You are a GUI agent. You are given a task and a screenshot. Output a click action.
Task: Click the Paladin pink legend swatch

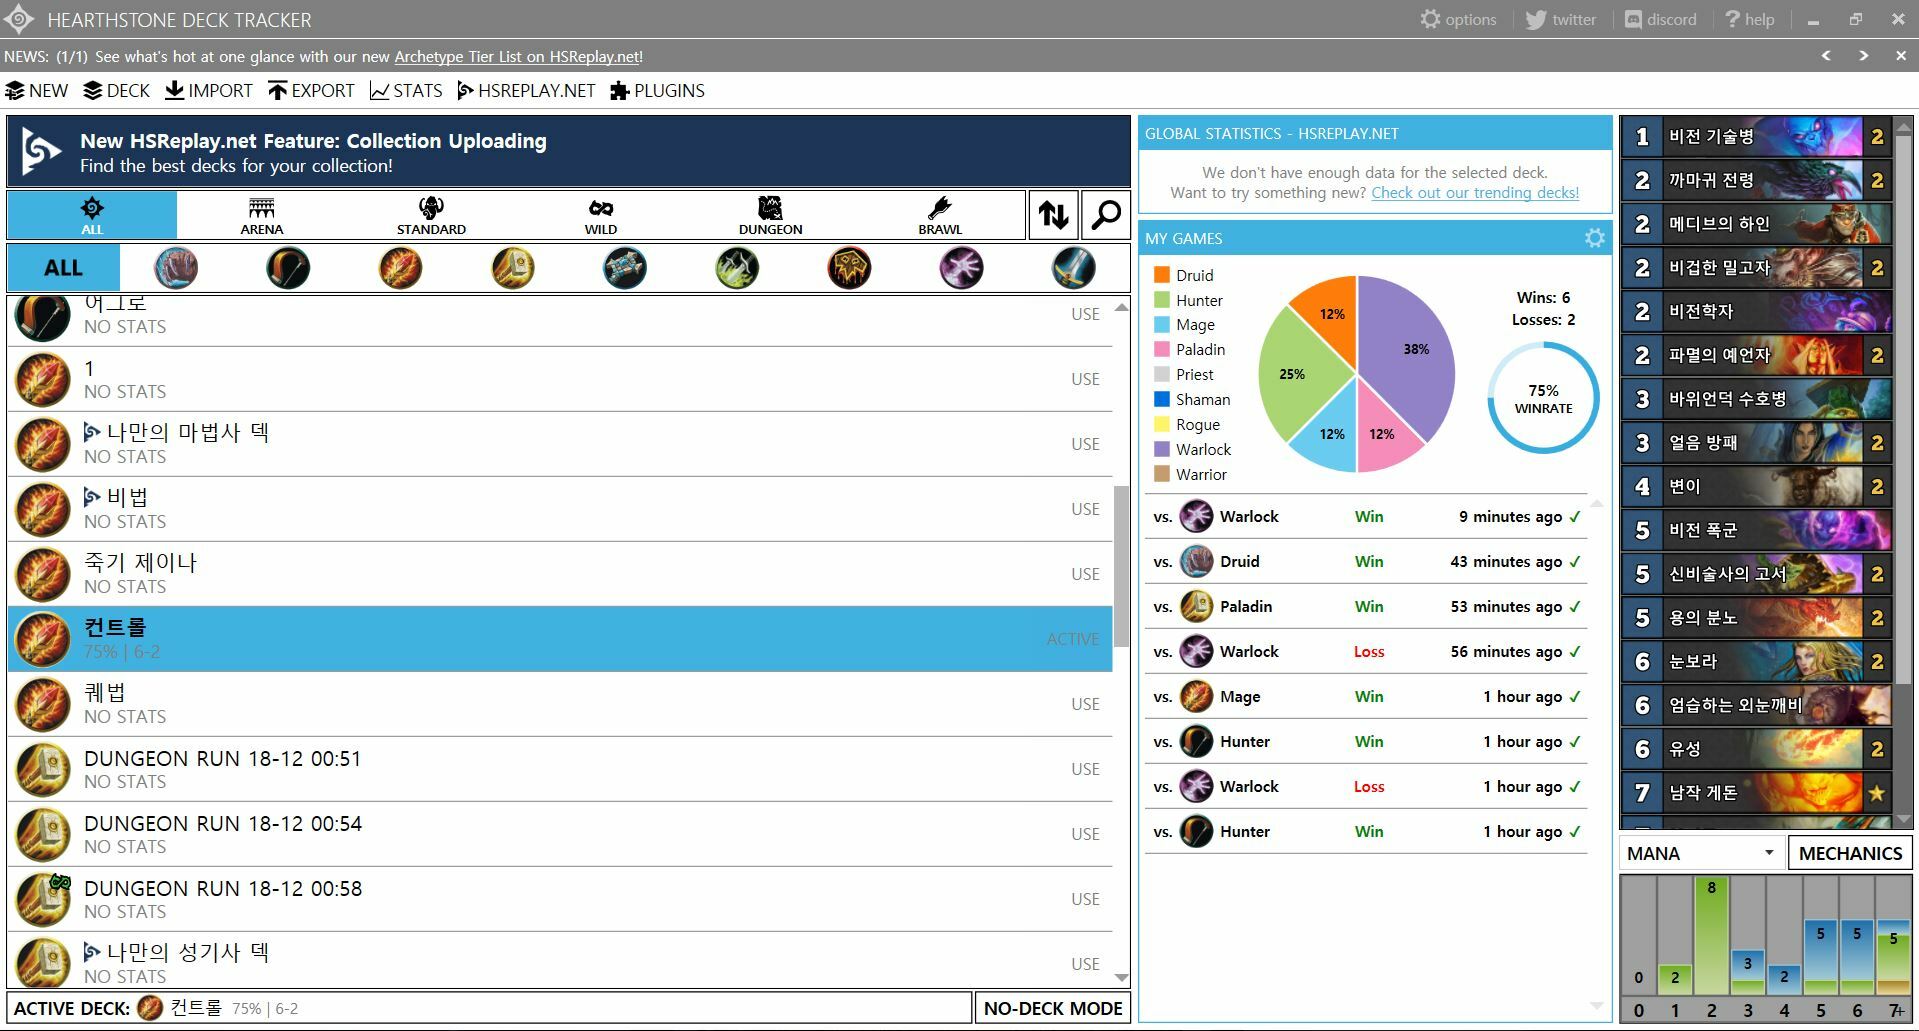pos(1162,349)
